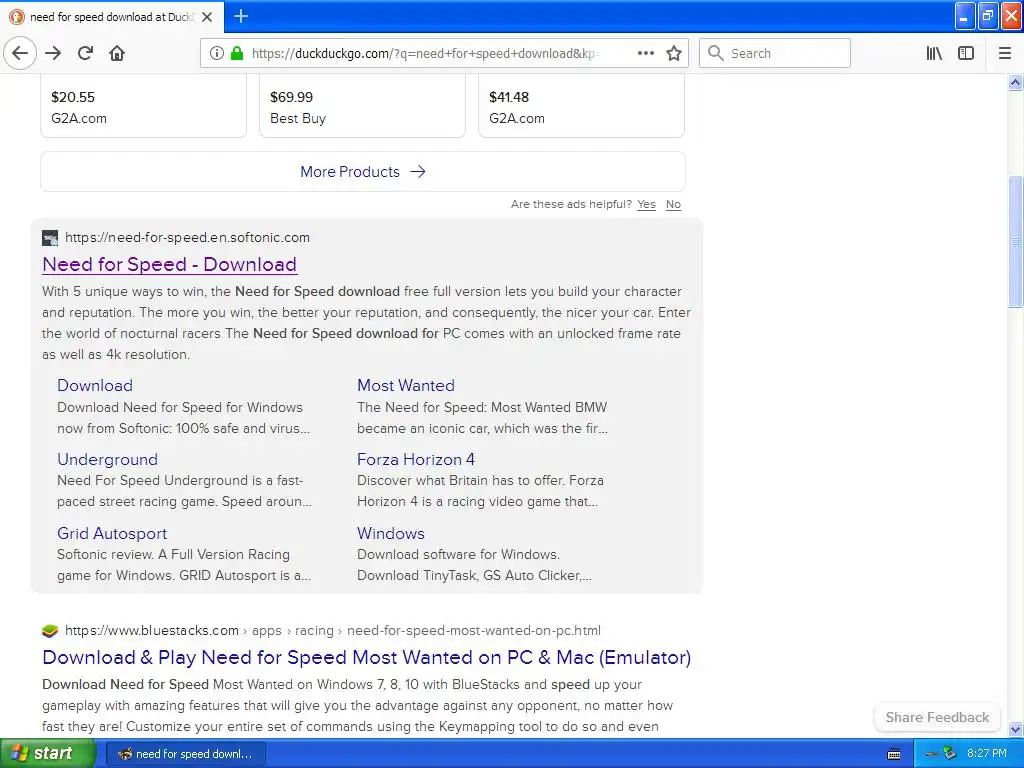
Task: Open More Products link
Action: 363,172
